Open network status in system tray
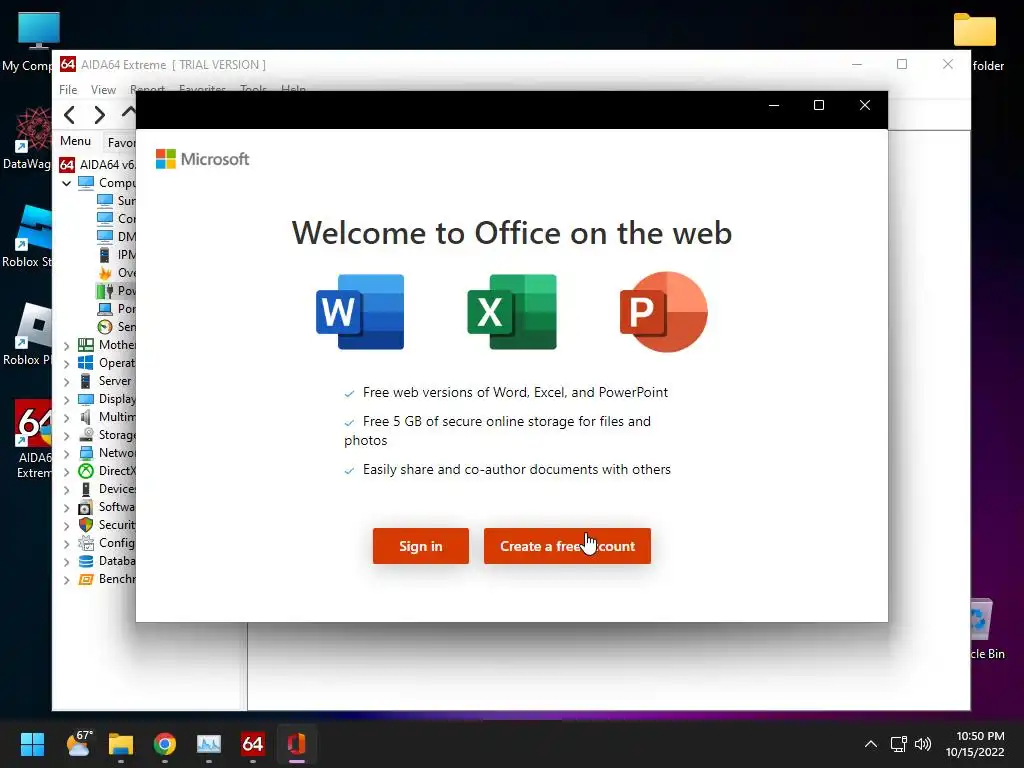Image resolution: width=1024 pixels, height=768 pixels. click(x=899, y=744)
